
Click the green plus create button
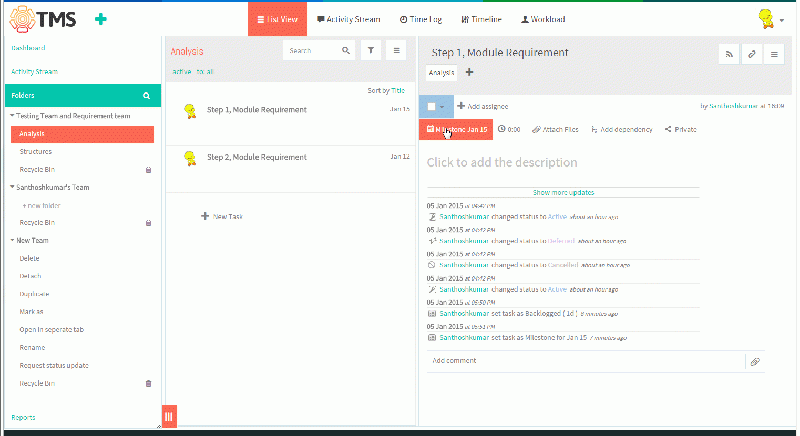[101, 19]
